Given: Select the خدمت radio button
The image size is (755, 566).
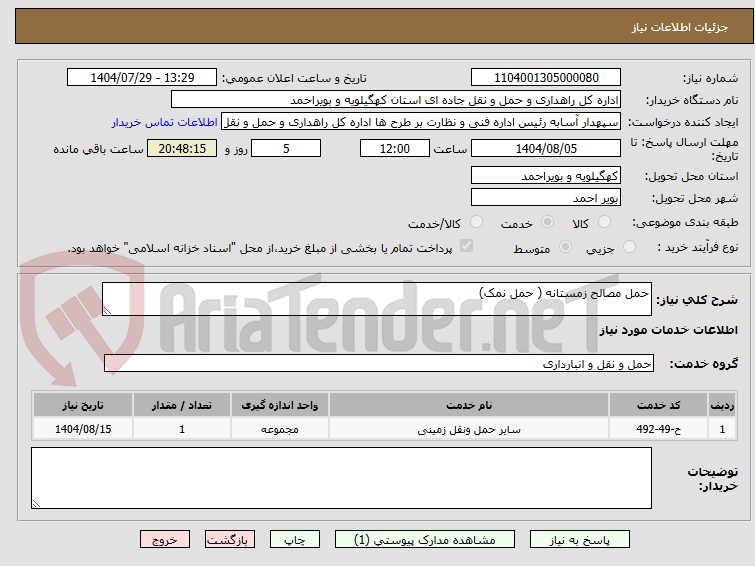Looking at the screenshot, I should [x=547, y=222].
